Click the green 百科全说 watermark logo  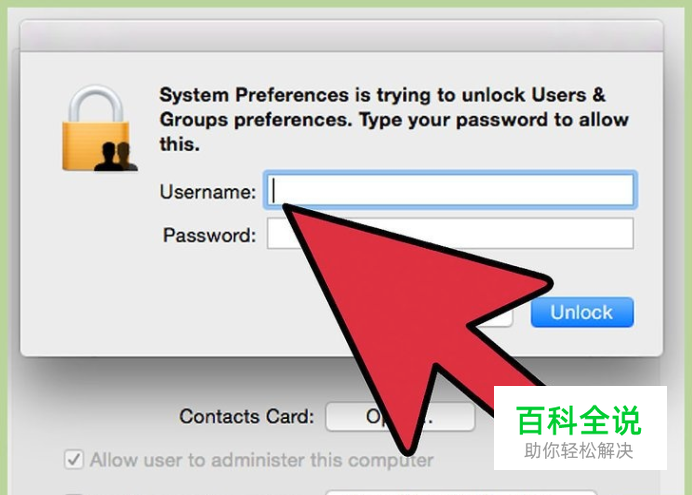[x=578, y=420]
